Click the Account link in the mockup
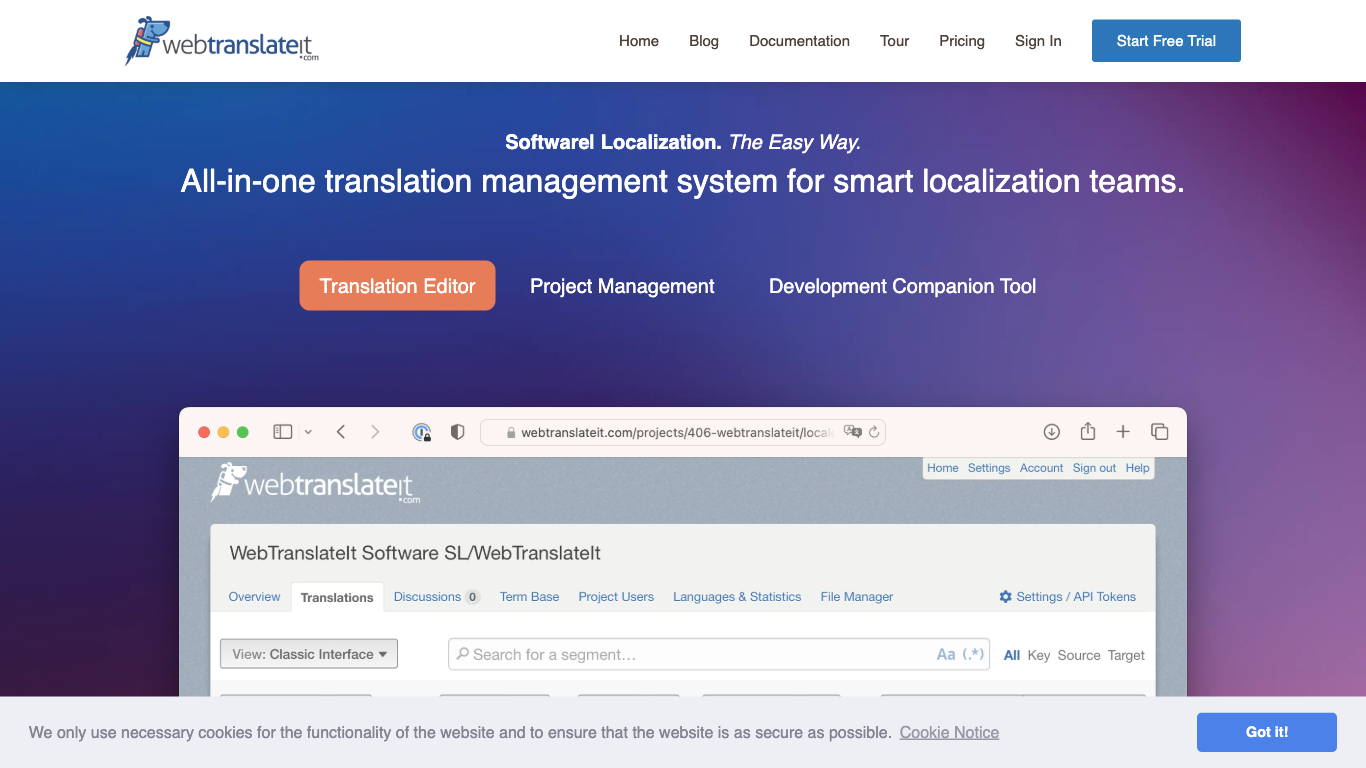1366x768 pixels. tap(1041, 468)
